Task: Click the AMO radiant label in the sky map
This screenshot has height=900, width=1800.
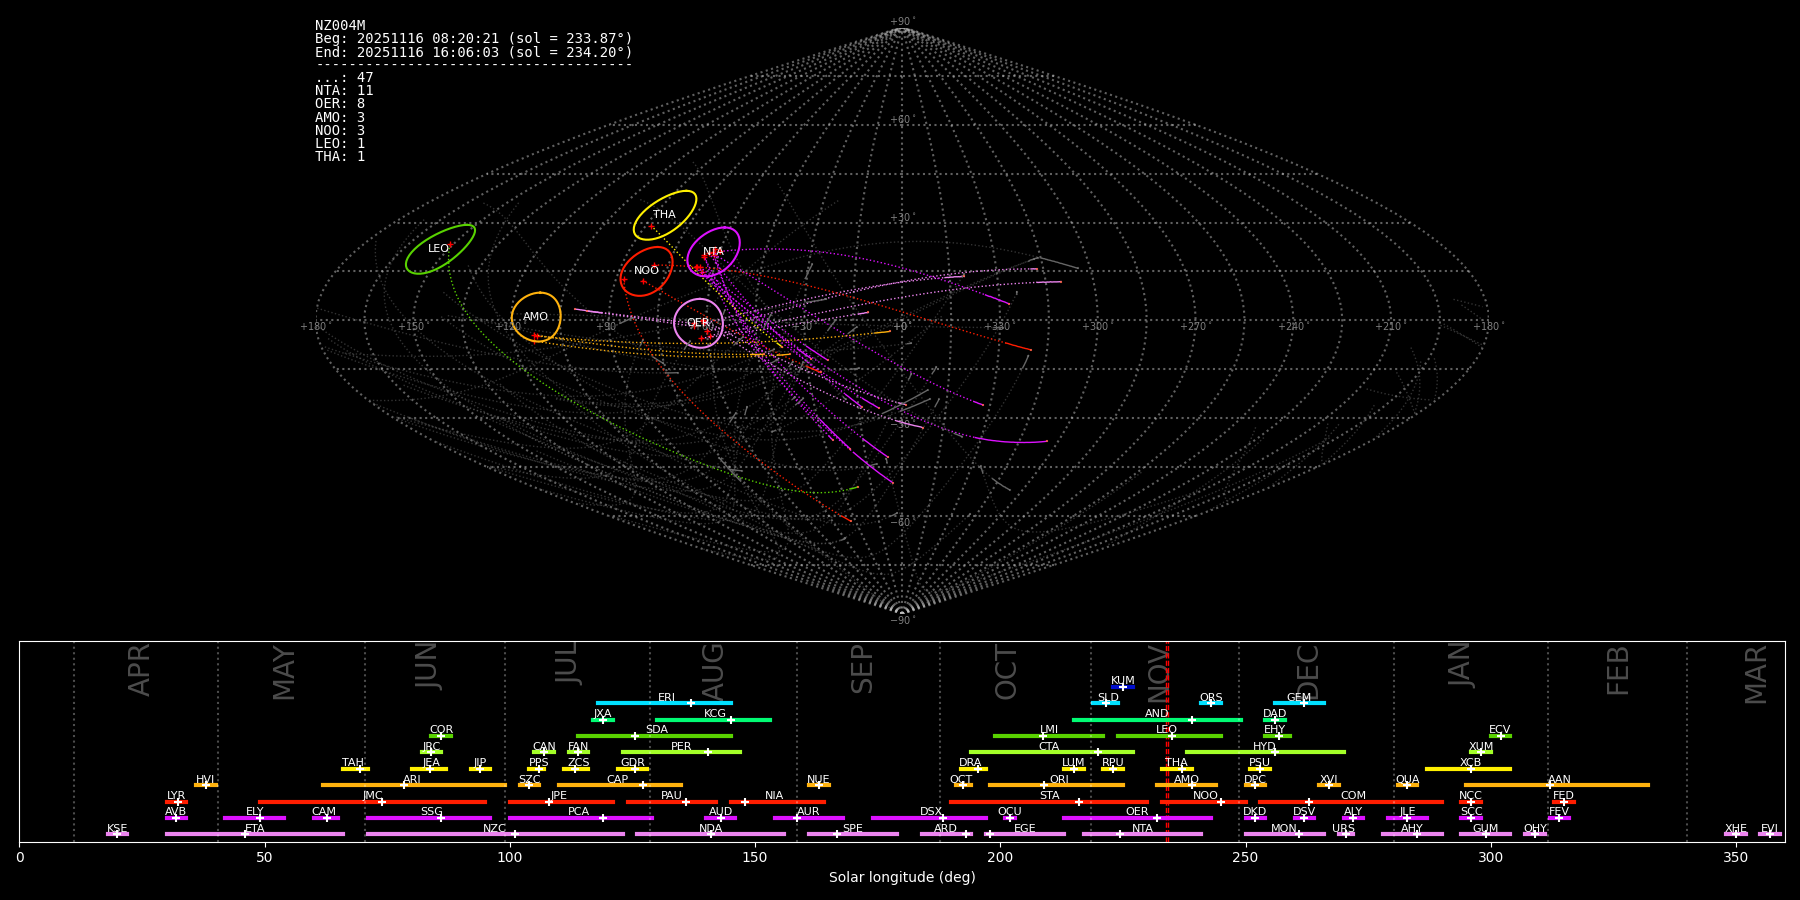Action: (536, 317)
